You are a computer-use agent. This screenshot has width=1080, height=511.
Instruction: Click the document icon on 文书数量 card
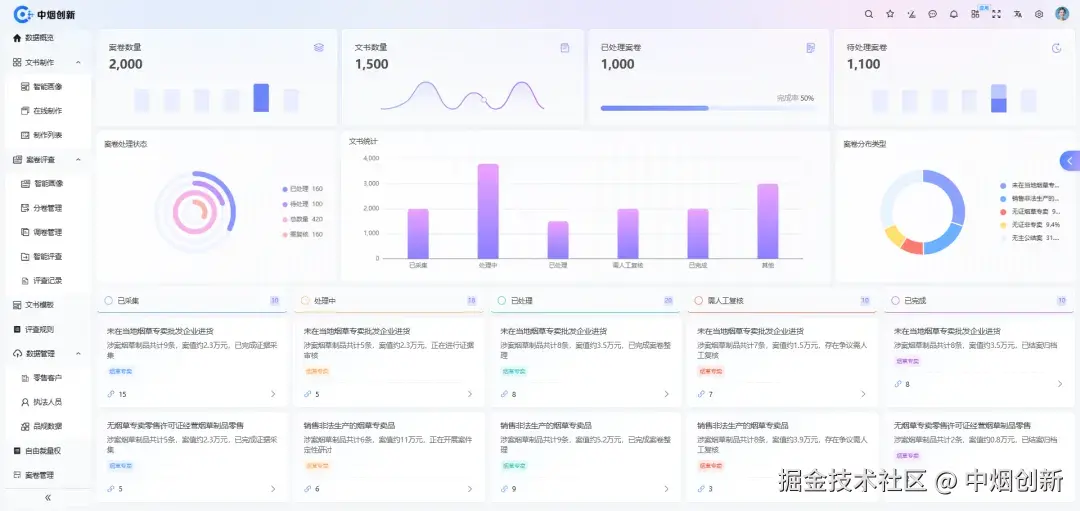coord(565,48)
